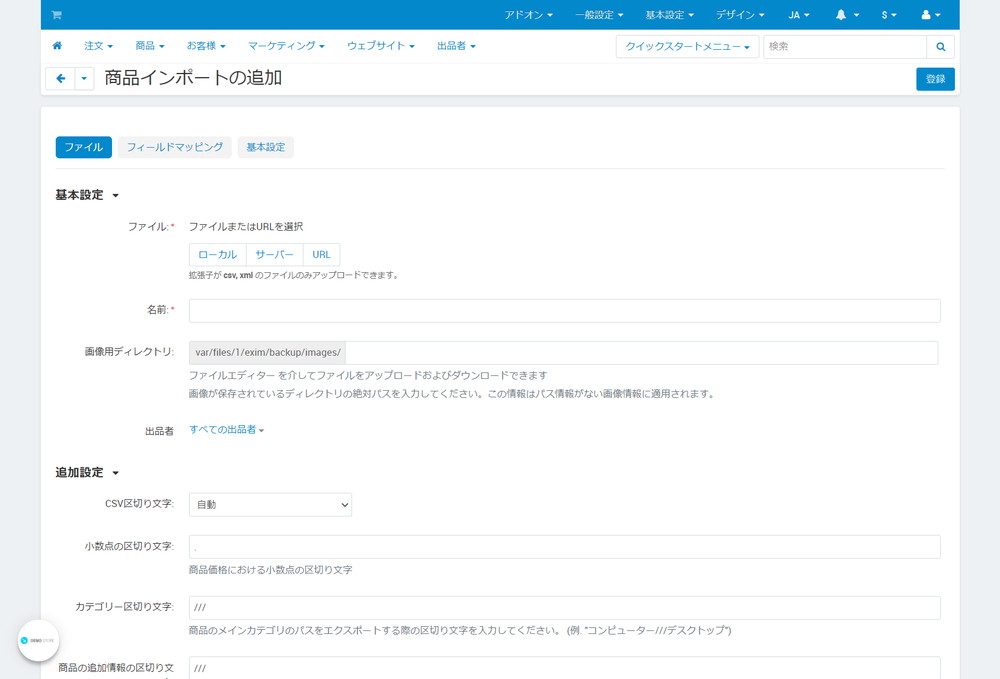This screenshot has height=679, width=1000.
Task: Choose the サーバー file source
Action: click(275, 254)
